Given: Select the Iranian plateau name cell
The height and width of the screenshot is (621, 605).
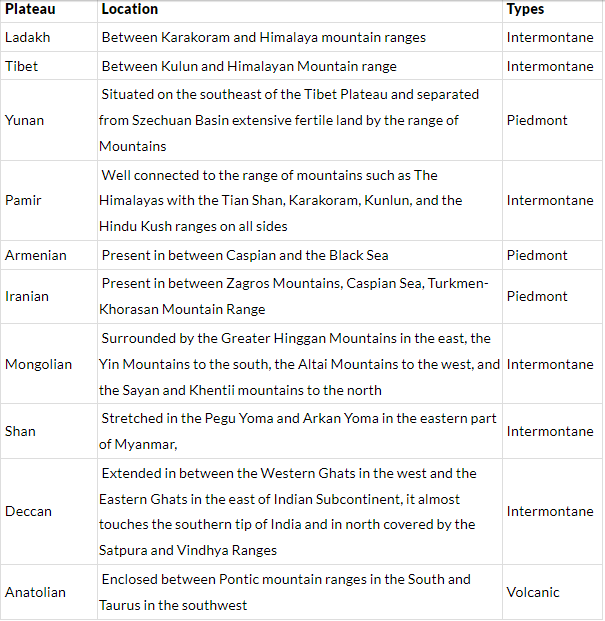Looking at the screenshot, I should 27,296.
